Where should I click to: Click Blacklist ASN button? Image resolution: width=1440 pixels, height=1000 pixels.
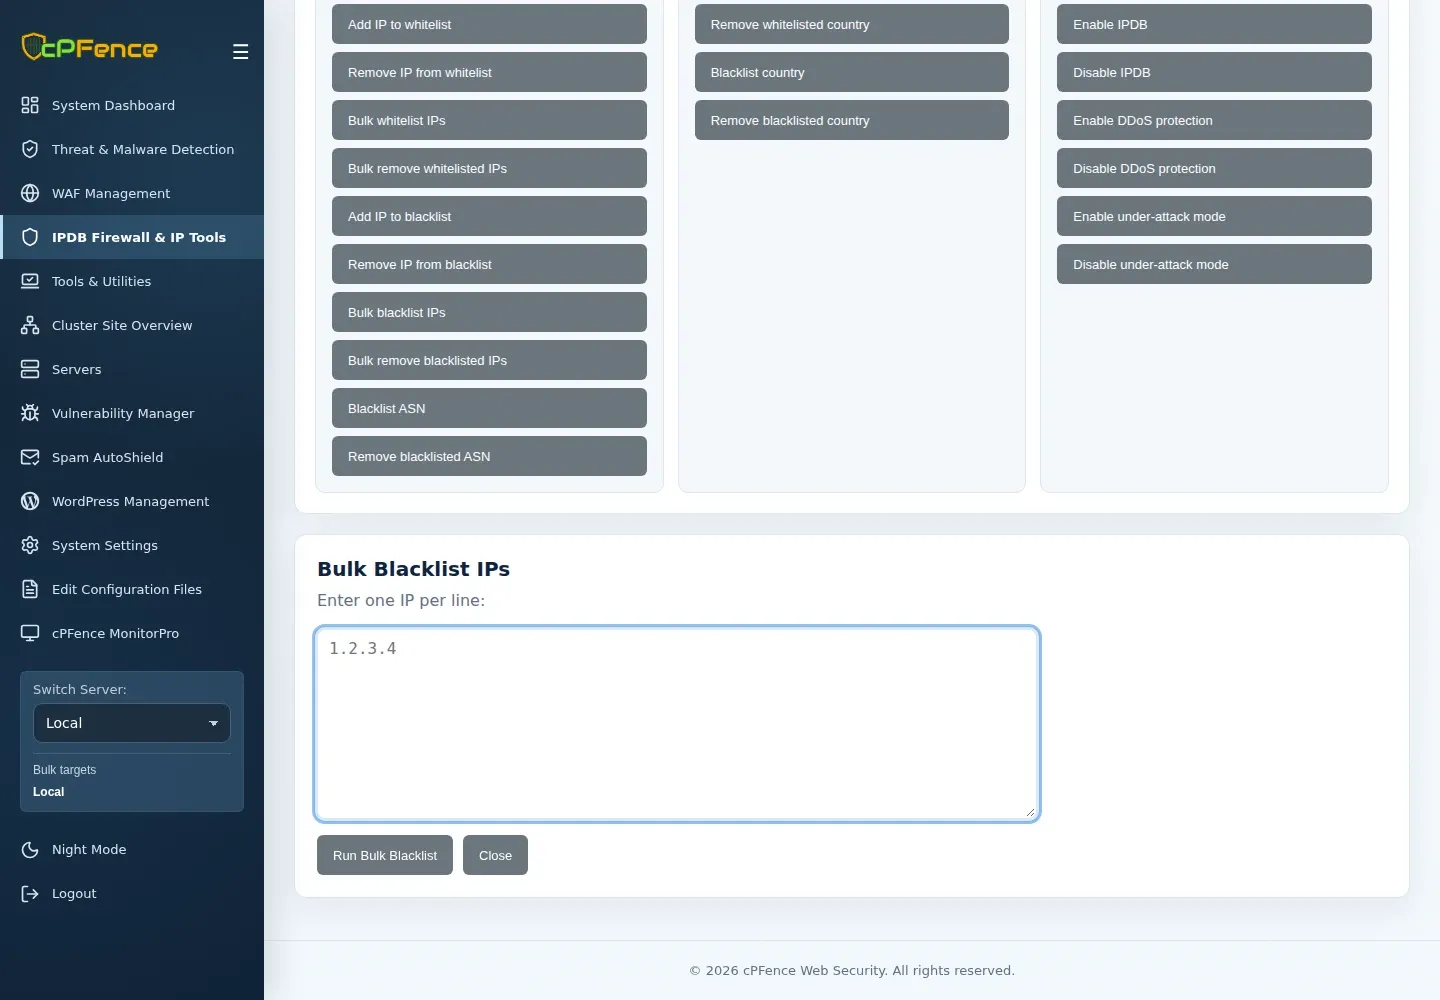point(489,408)
